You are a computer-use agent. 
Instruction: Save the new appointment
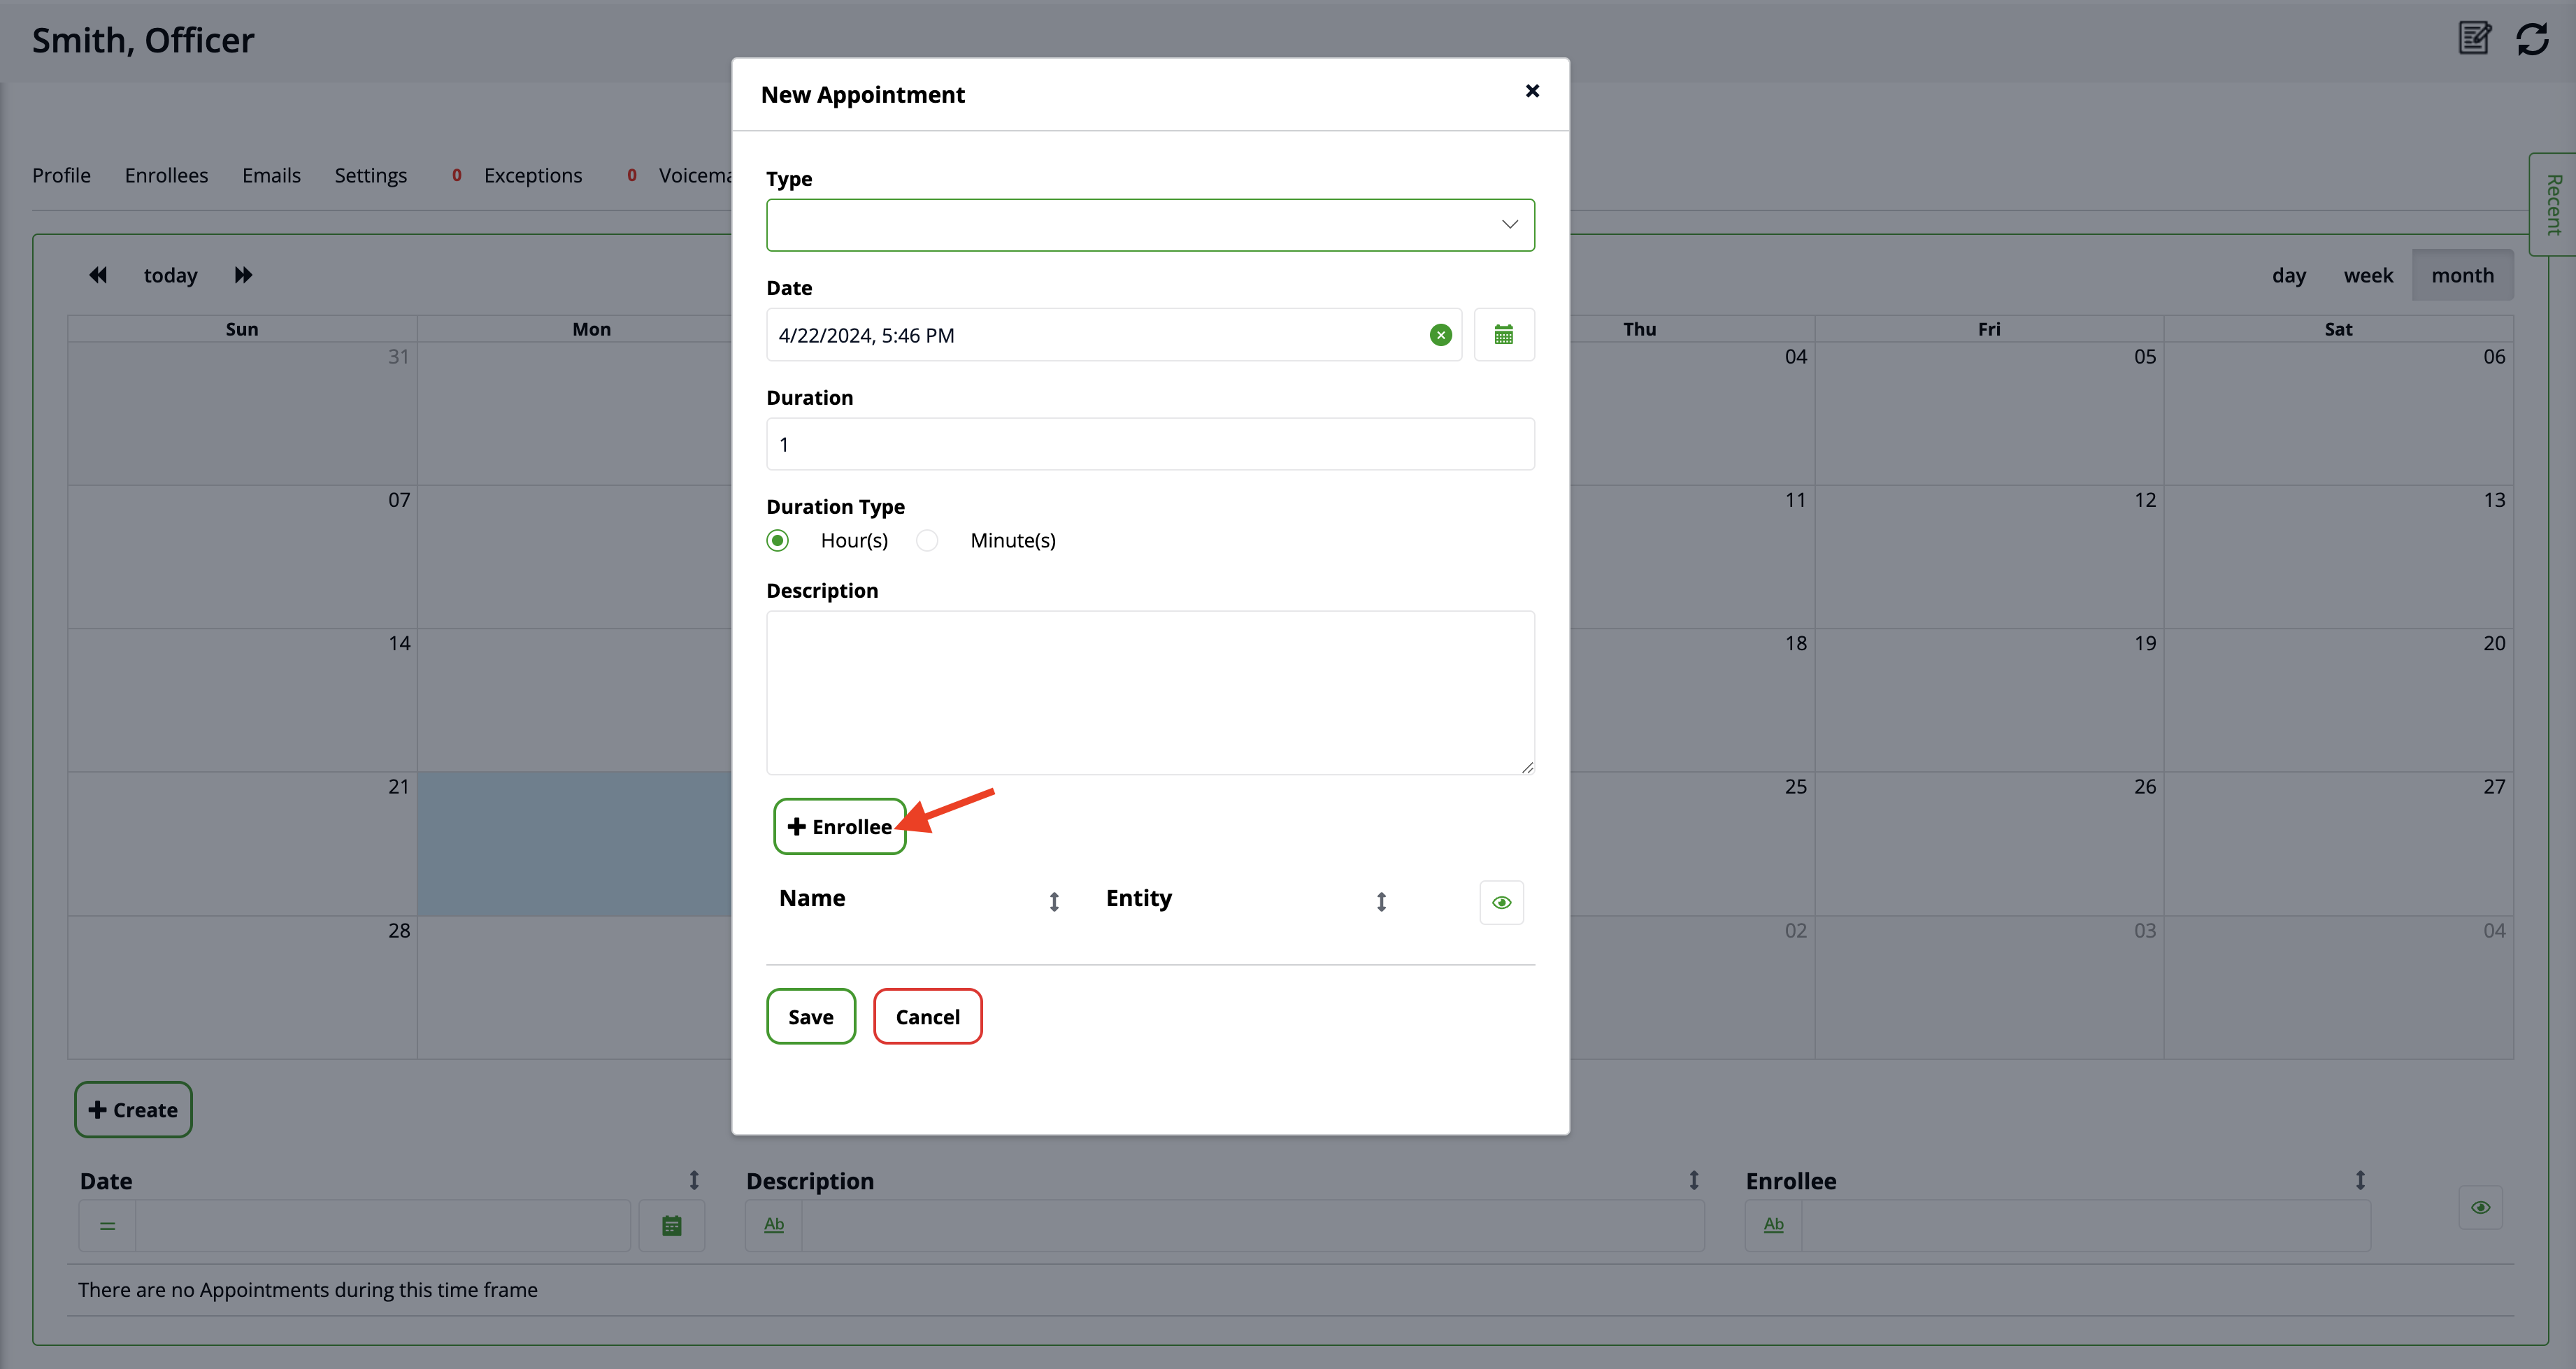[810, 1016]
